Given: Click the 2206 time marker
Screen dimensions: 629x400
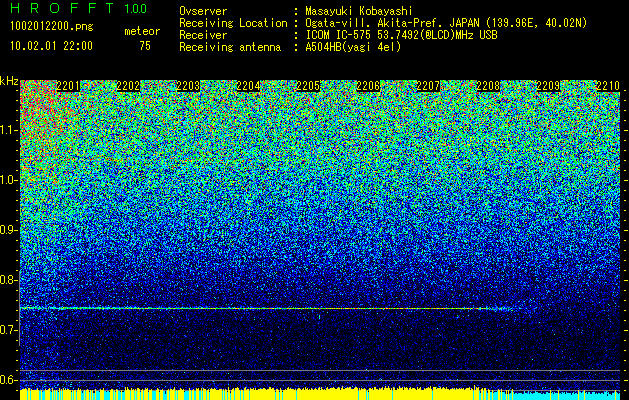Looking at the screenshot, I should pos(368,86).
